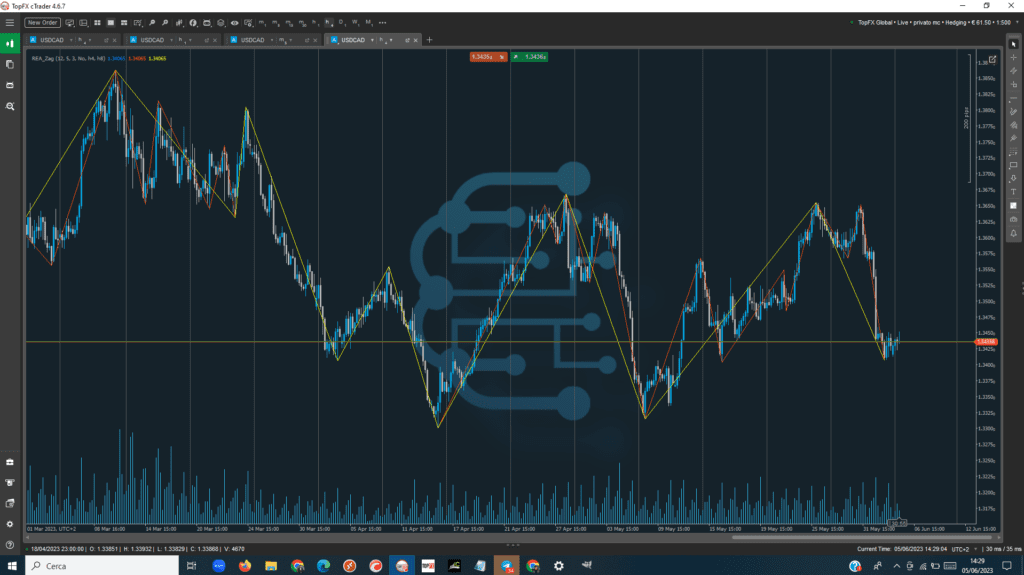
Task: Select the rectangle shape drawing tool
Action: 1014,165
